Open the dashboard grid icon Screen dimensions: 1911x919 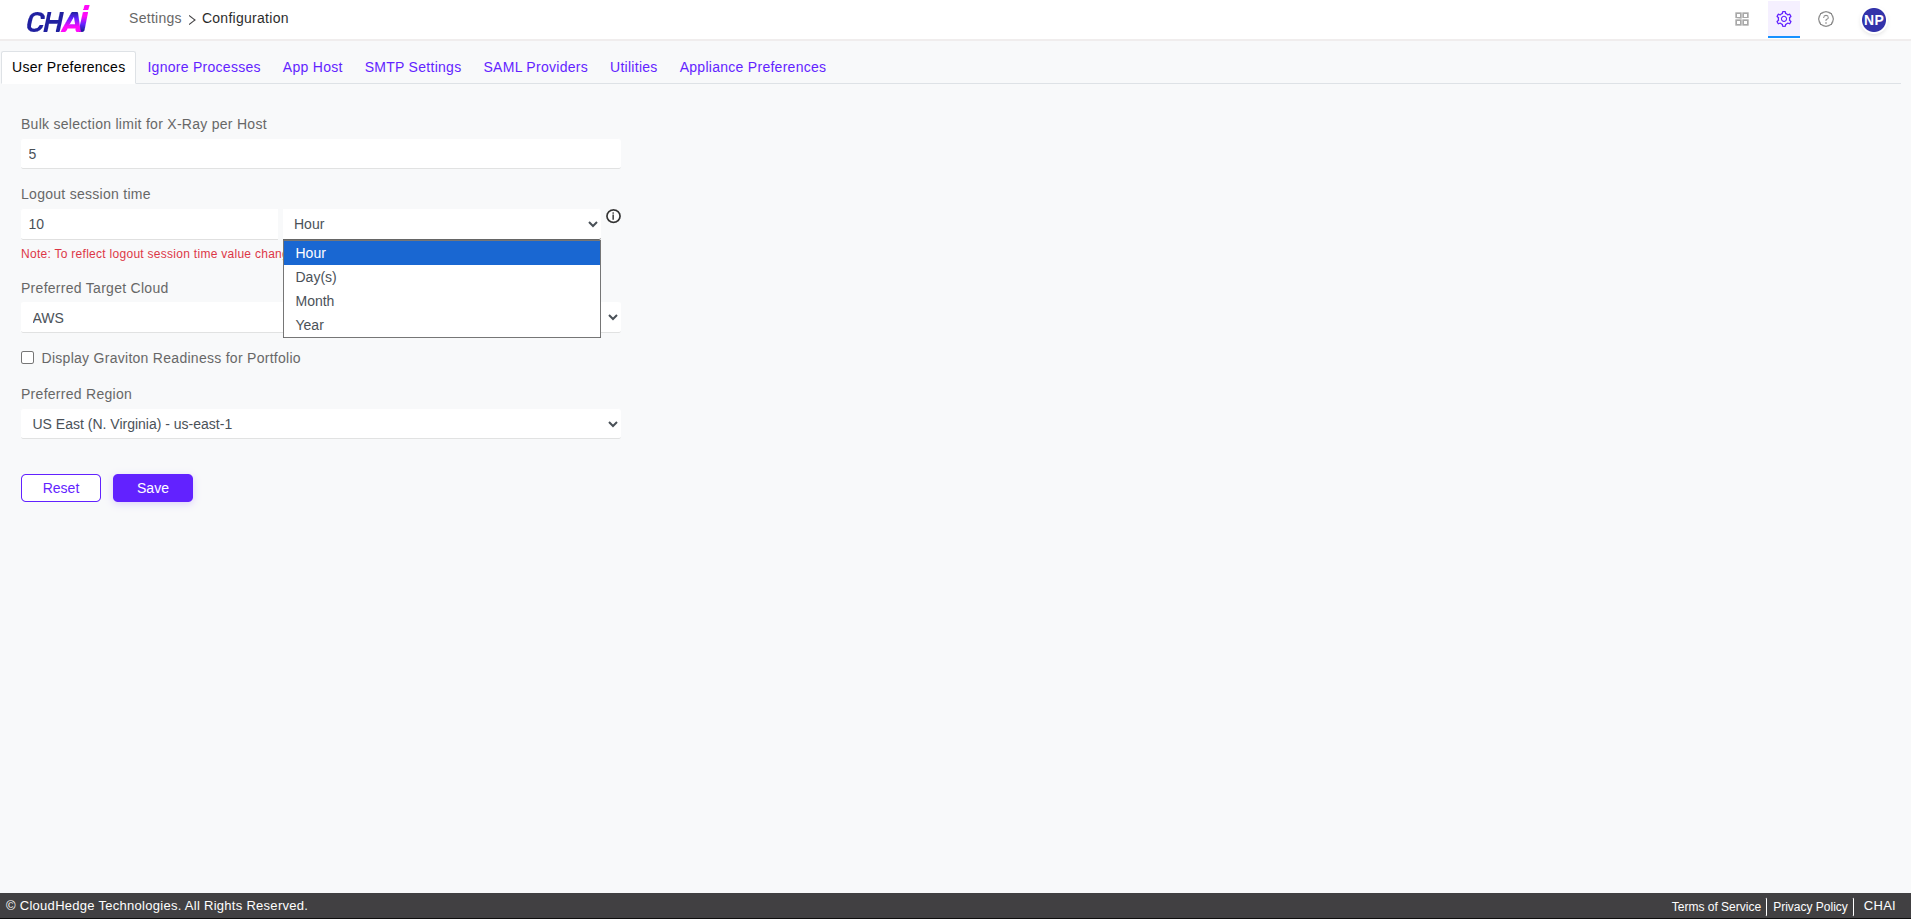tap(1741, 19)
